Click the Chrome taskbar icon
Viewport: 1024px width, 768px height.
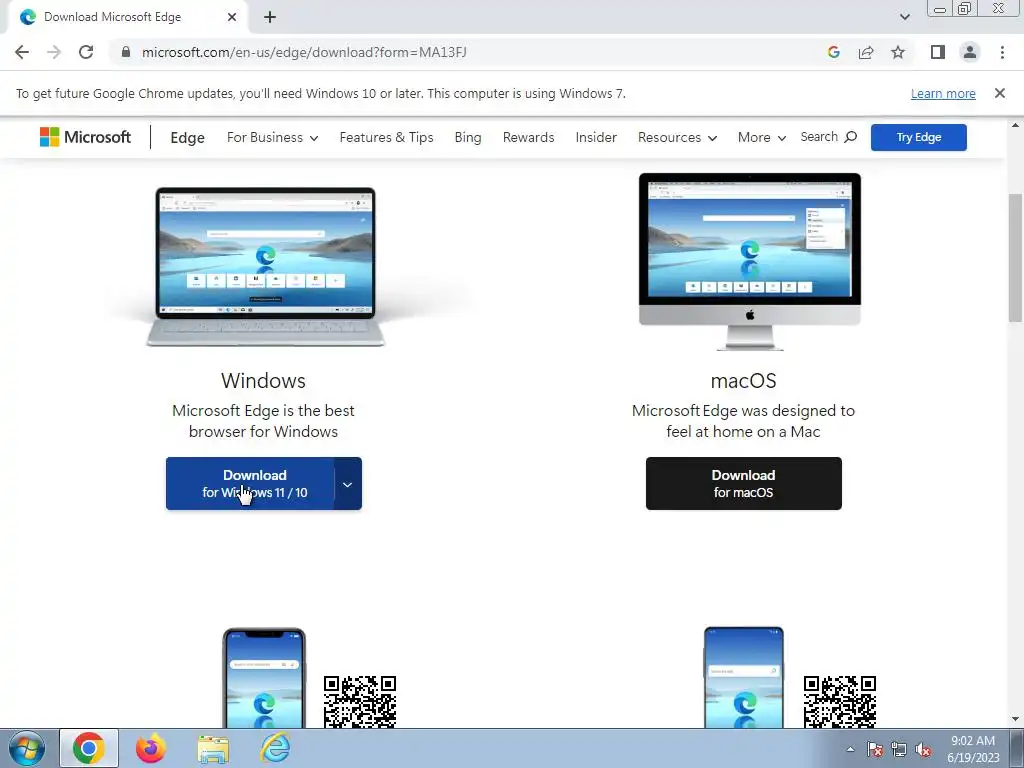(89, 748)
